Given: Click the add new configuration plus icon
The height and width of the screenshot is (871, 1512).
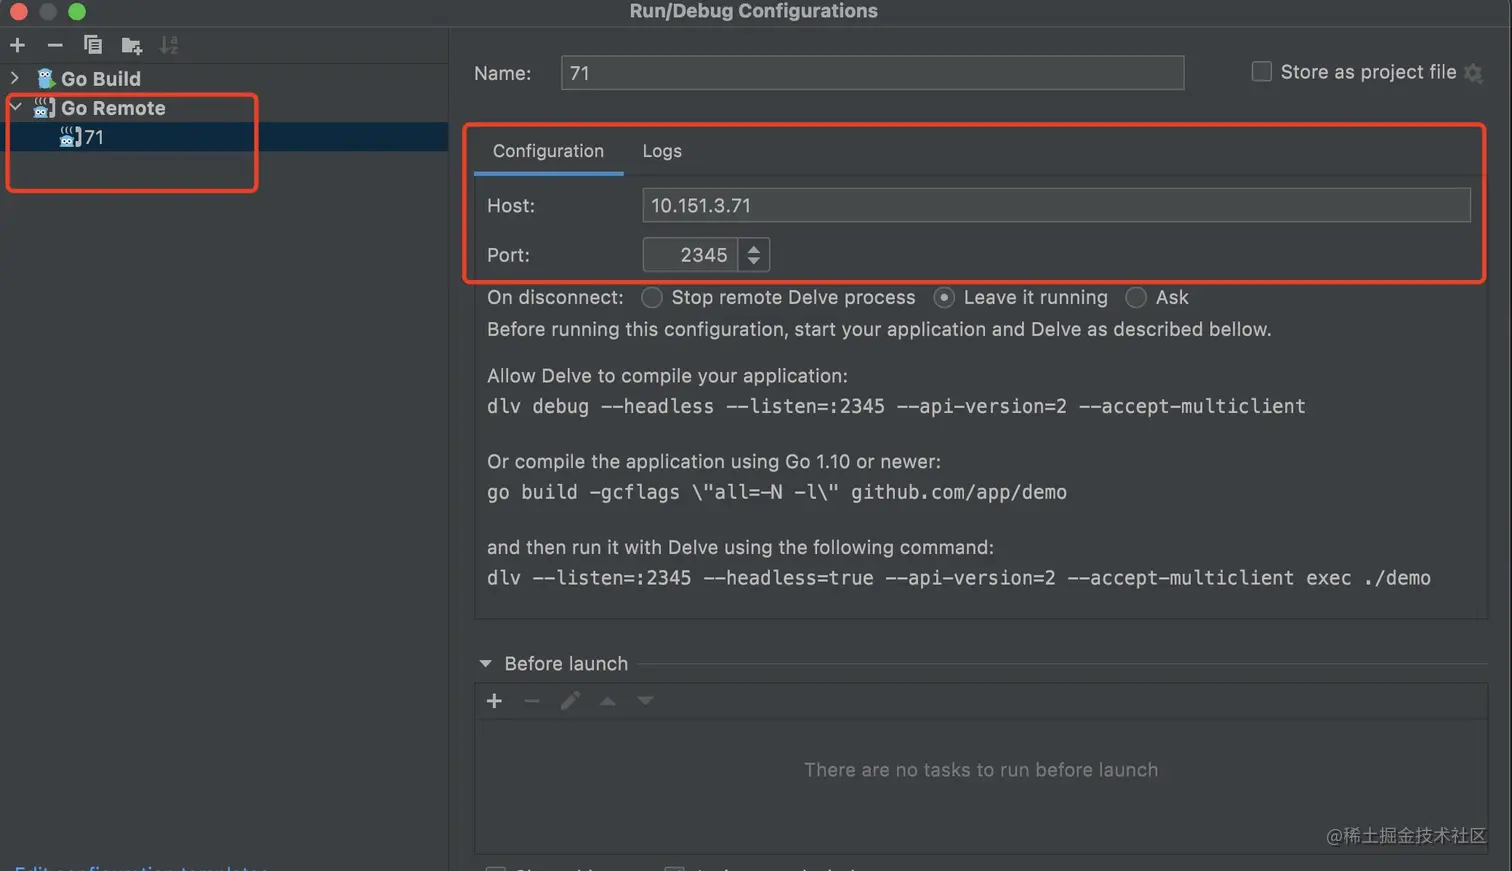Looking at the screenshot, I should (17, 45).
